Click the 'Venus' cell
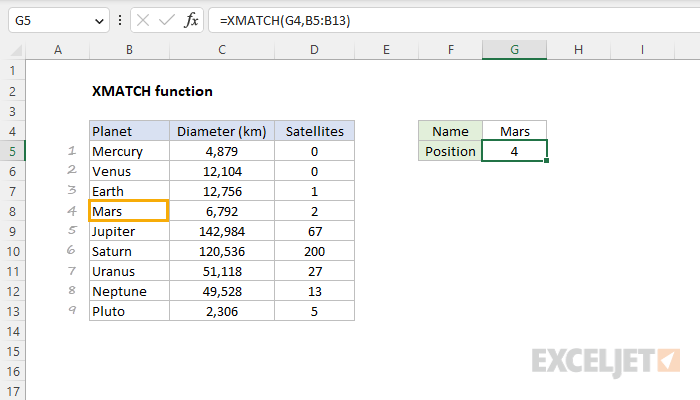The width and height of the screenshot is (700, 400). 129,171
